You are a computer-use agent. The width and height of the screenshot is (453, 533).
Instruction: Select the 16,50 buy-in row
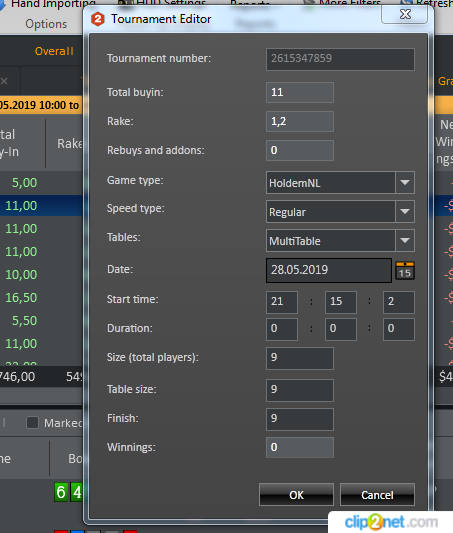[41, 298]
